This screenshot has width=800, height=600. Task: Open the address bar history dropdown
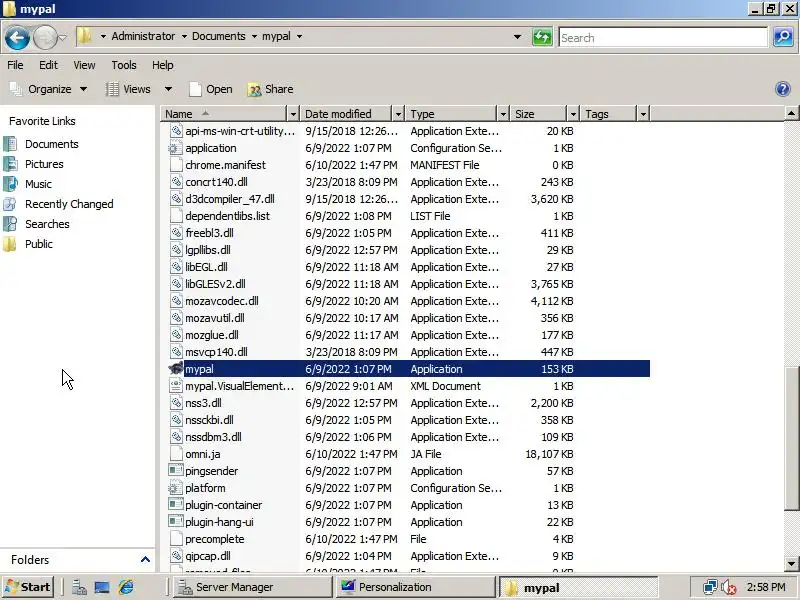(x=517, y=37)
